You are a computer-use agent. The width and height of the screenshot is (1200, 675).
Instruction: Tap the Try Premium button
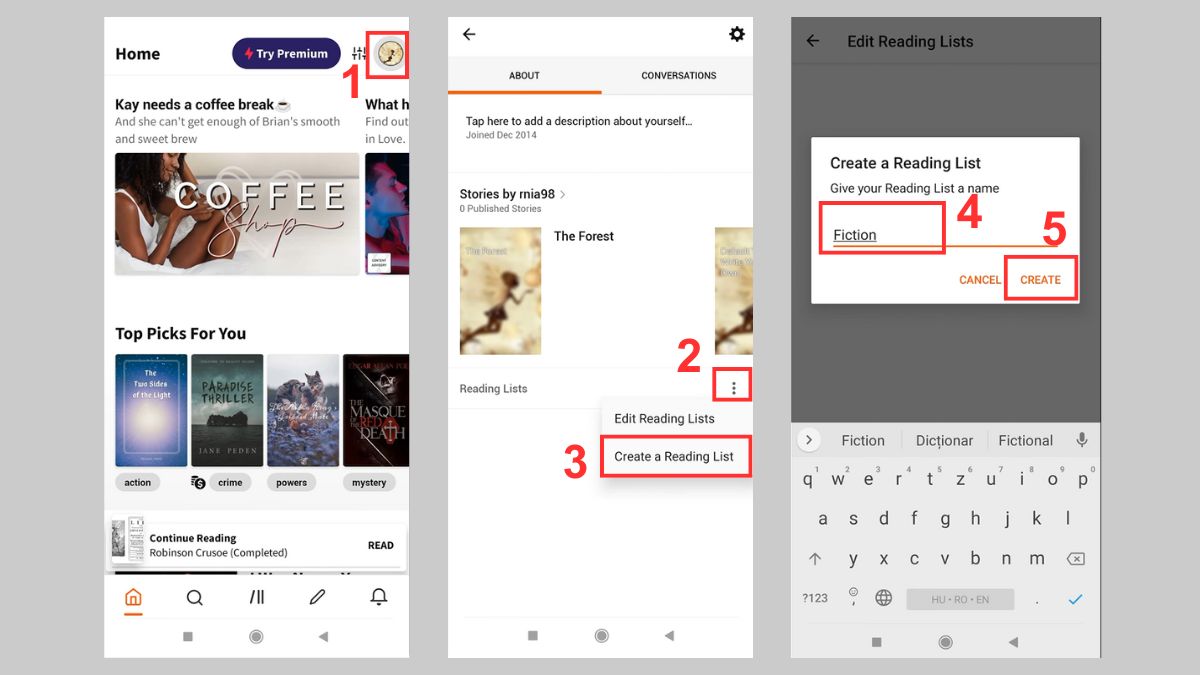tap(286, 53)
